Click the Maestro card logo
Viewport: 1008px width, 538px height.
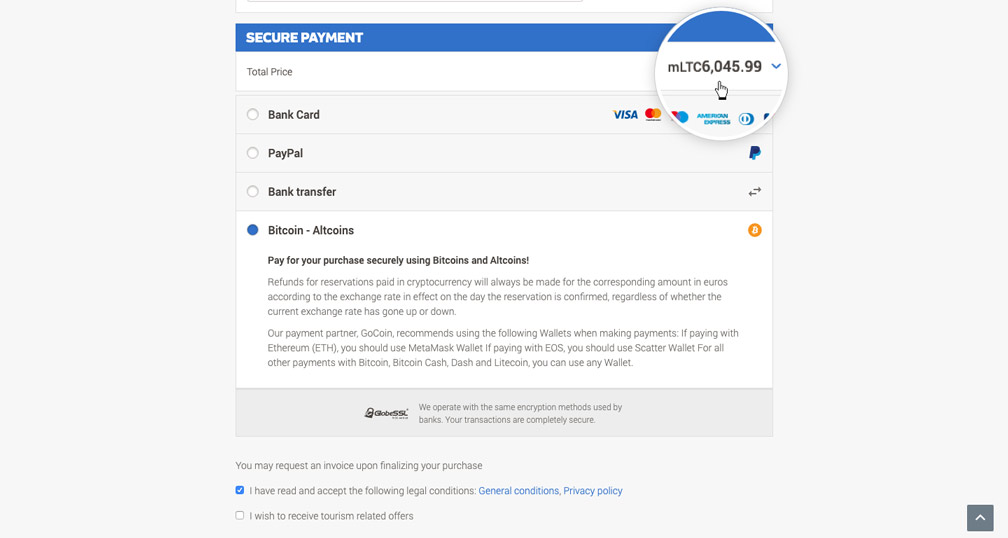point(680,116)
